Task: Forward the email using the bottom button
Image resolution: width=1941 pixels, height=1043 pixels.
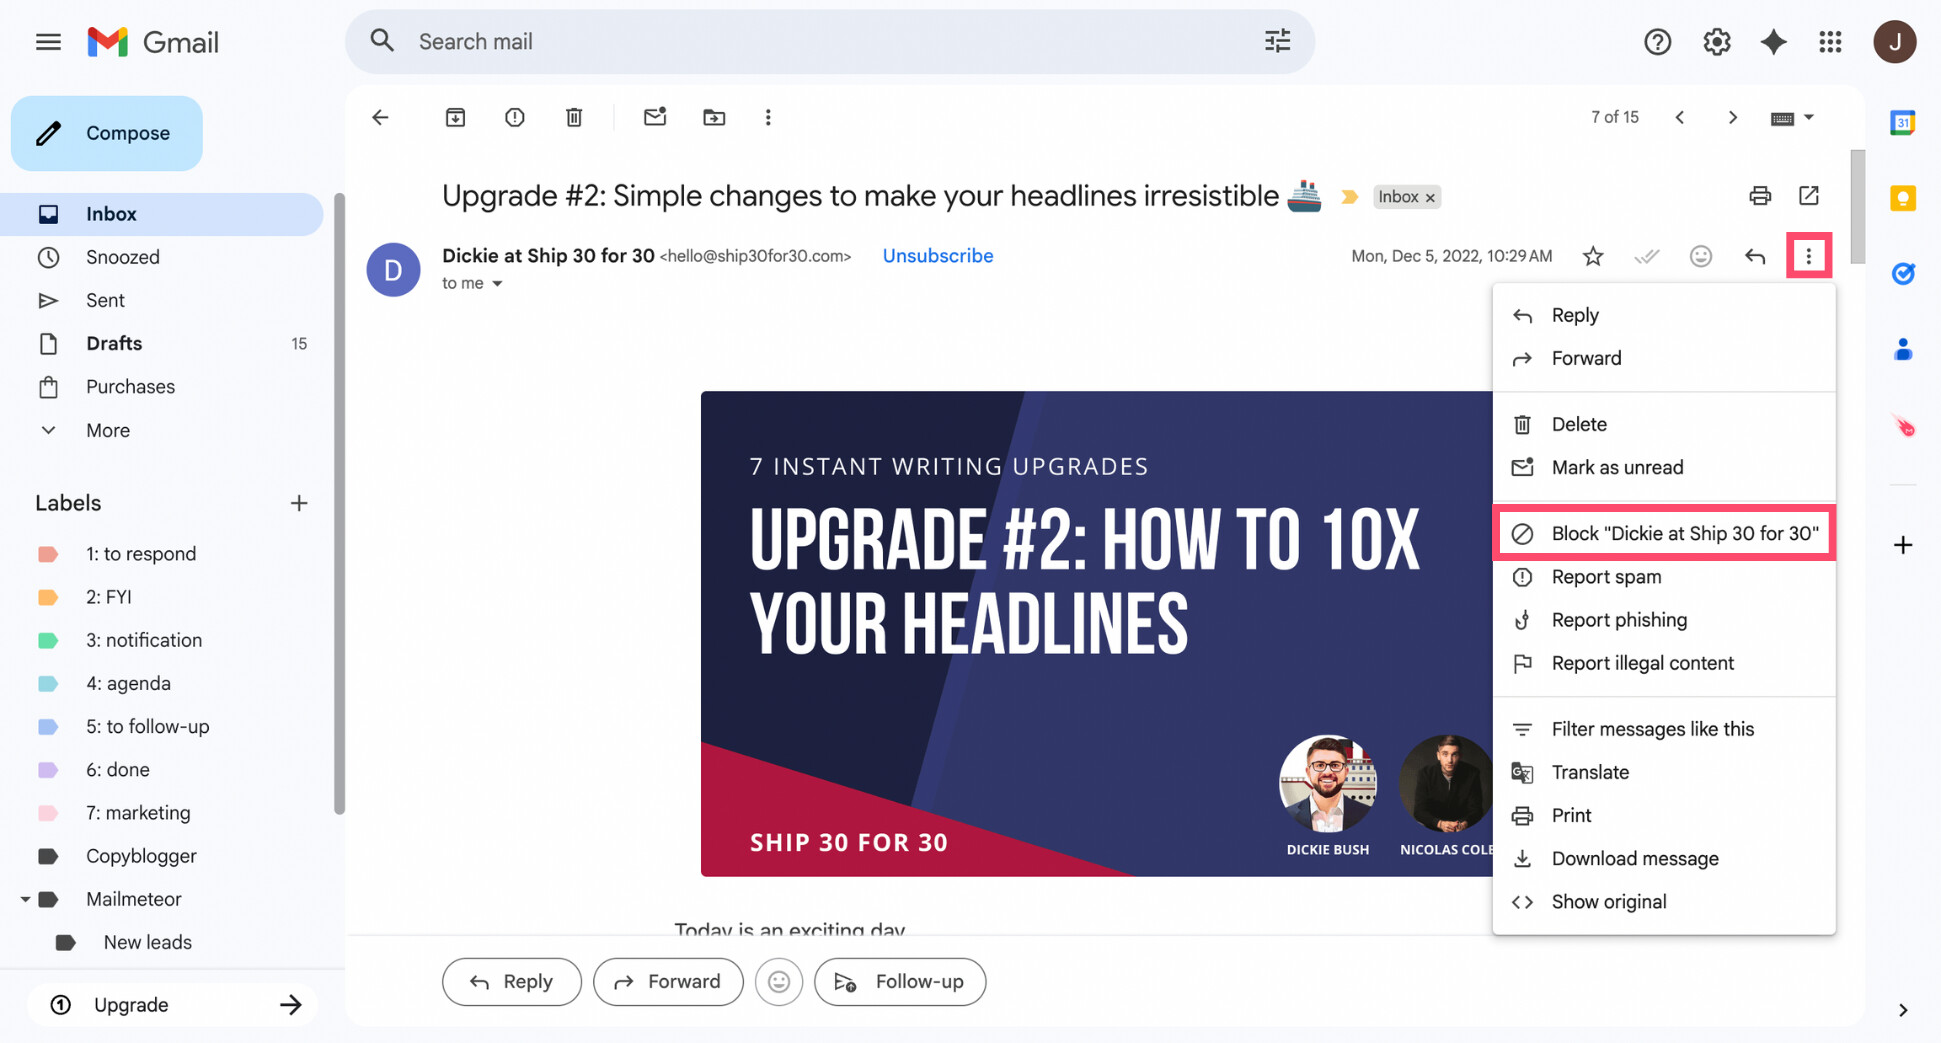Action: [668, 981]
